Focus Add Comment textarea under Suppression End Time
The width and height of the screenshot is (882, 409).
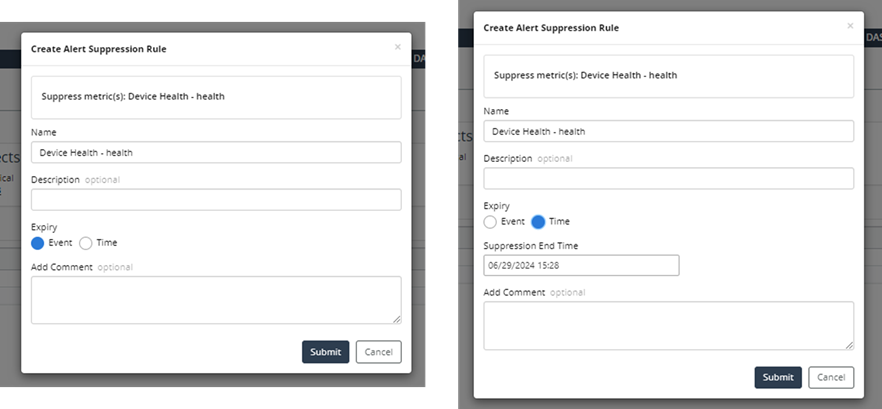pyautogui.click(x=668, y=325)
